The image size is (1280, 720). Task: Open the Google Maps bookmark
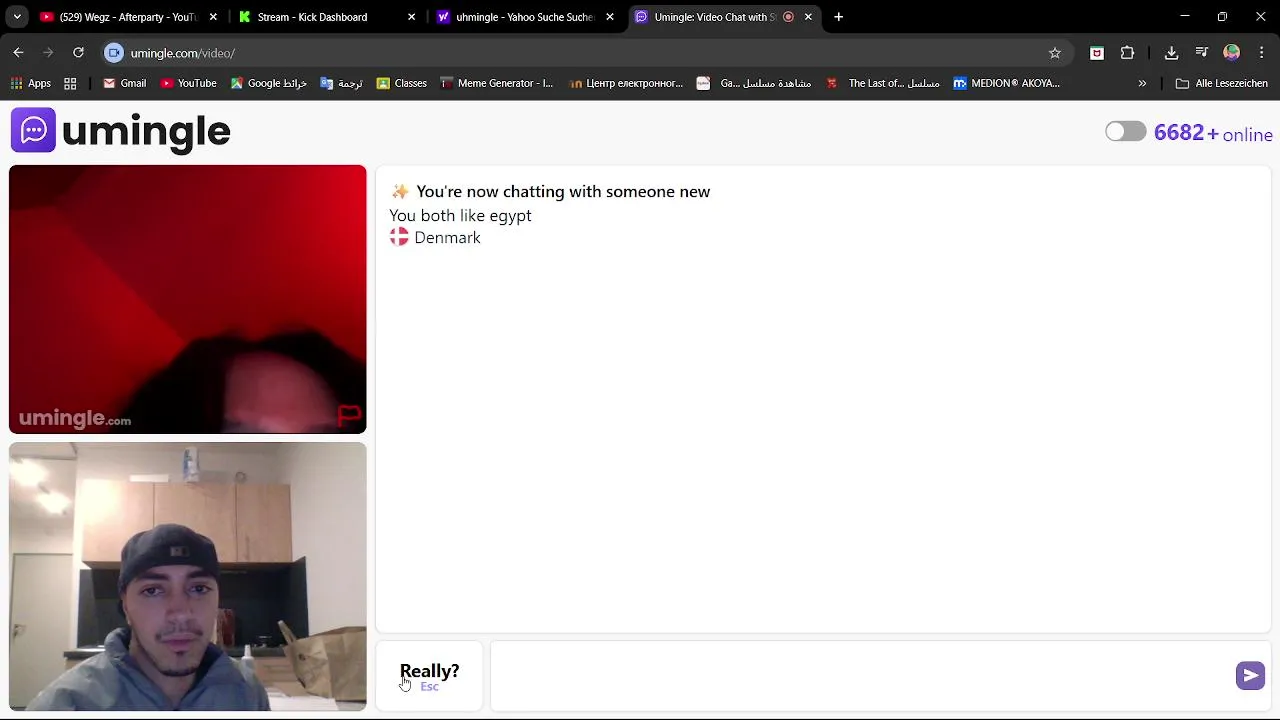tap(269, 83)
